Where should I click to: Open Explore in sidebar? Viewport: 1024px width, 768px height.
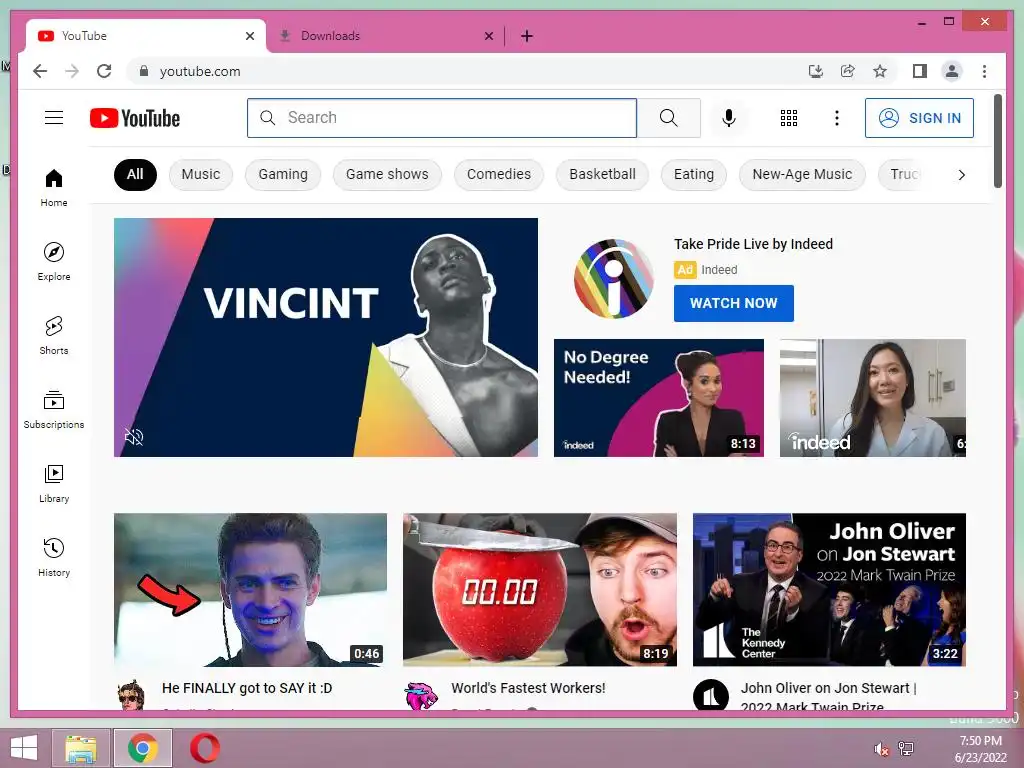(x=54, y=262)
